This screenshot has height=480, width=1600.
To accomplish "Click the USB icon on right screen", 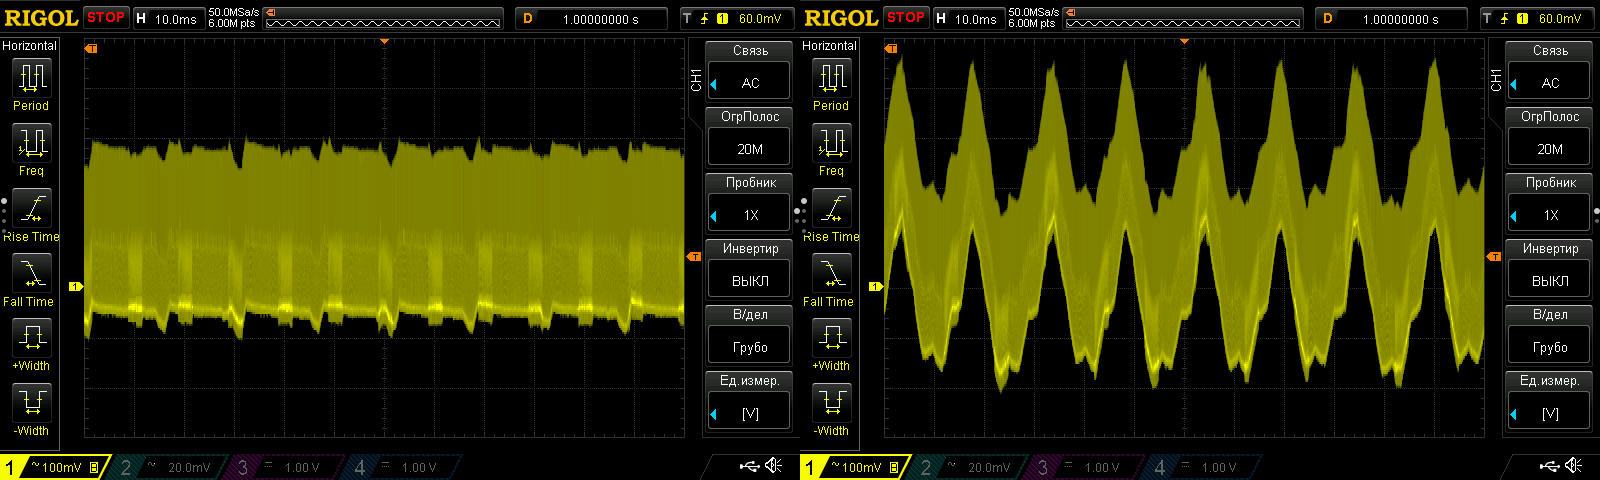I will (x=1549, y=466).
